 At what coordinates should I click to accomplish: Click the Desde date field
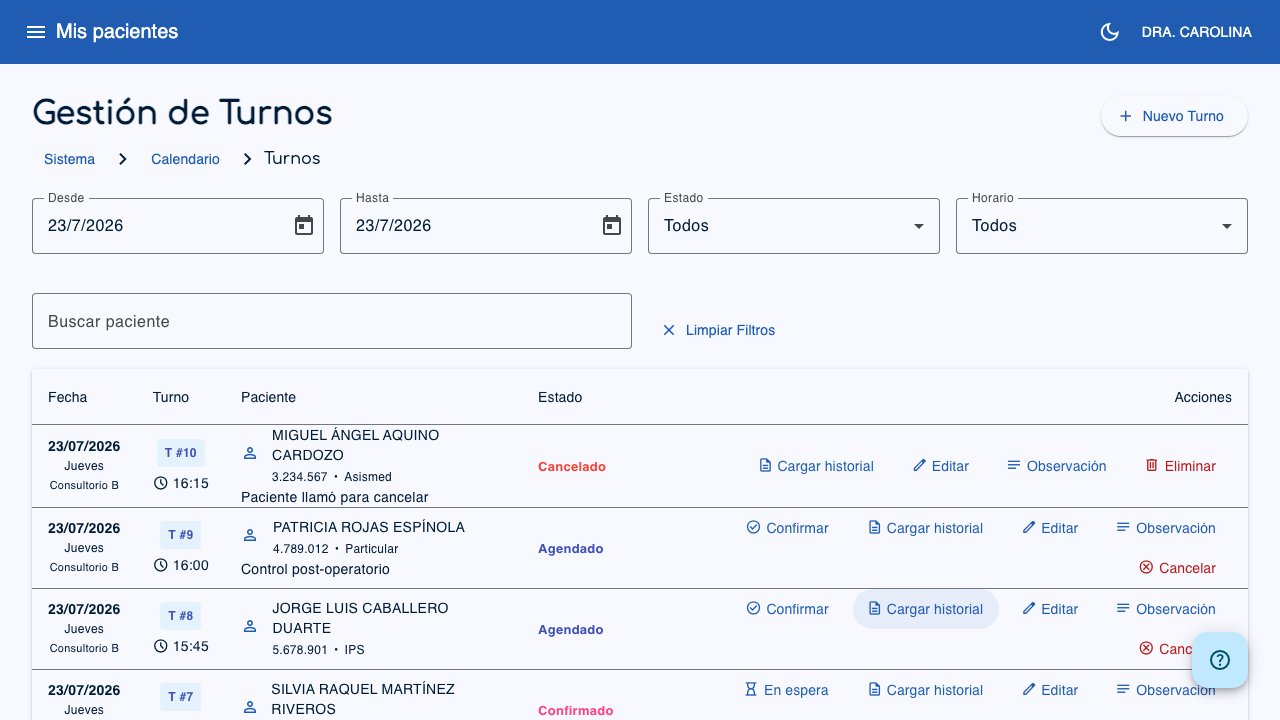[178, 226]
